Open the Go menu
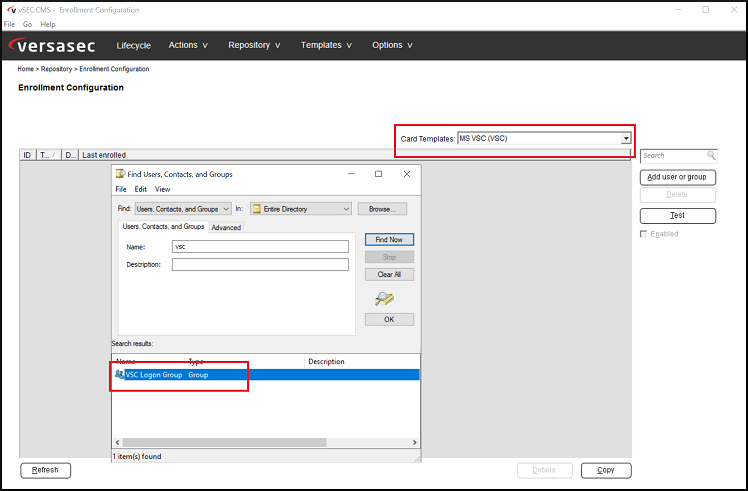This screenshot has height=491, width=748. coord(27,24)
